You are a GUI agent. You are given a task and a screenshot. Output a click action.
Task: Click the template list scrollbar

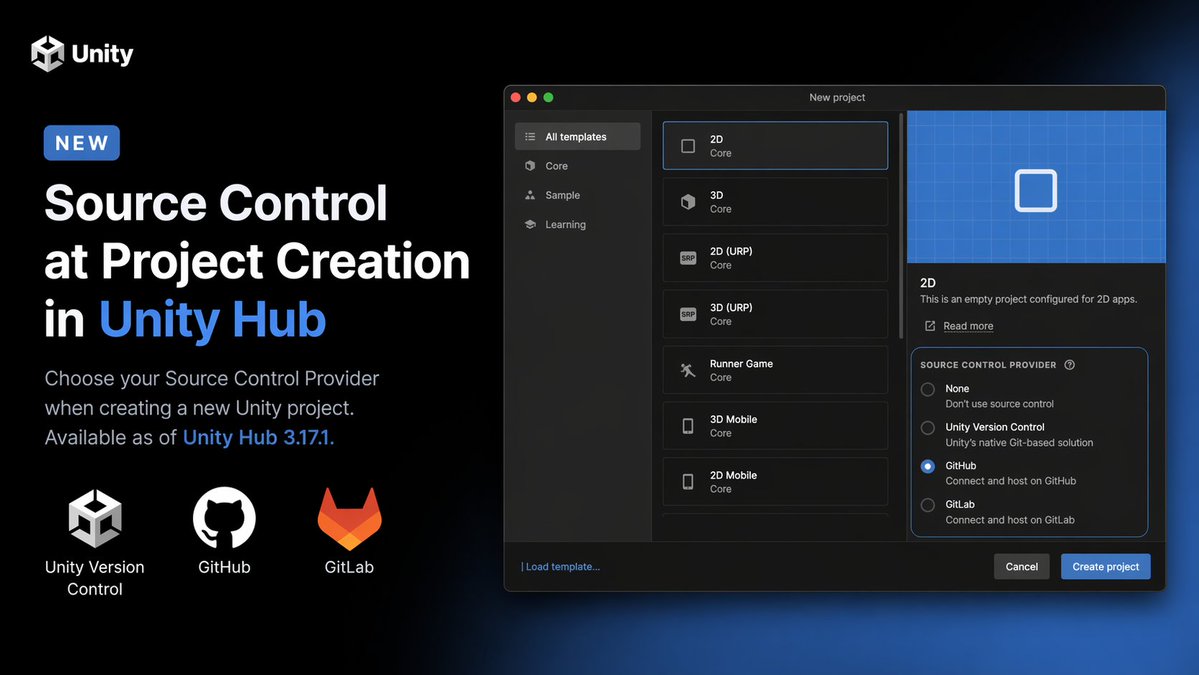pos(901,226)
